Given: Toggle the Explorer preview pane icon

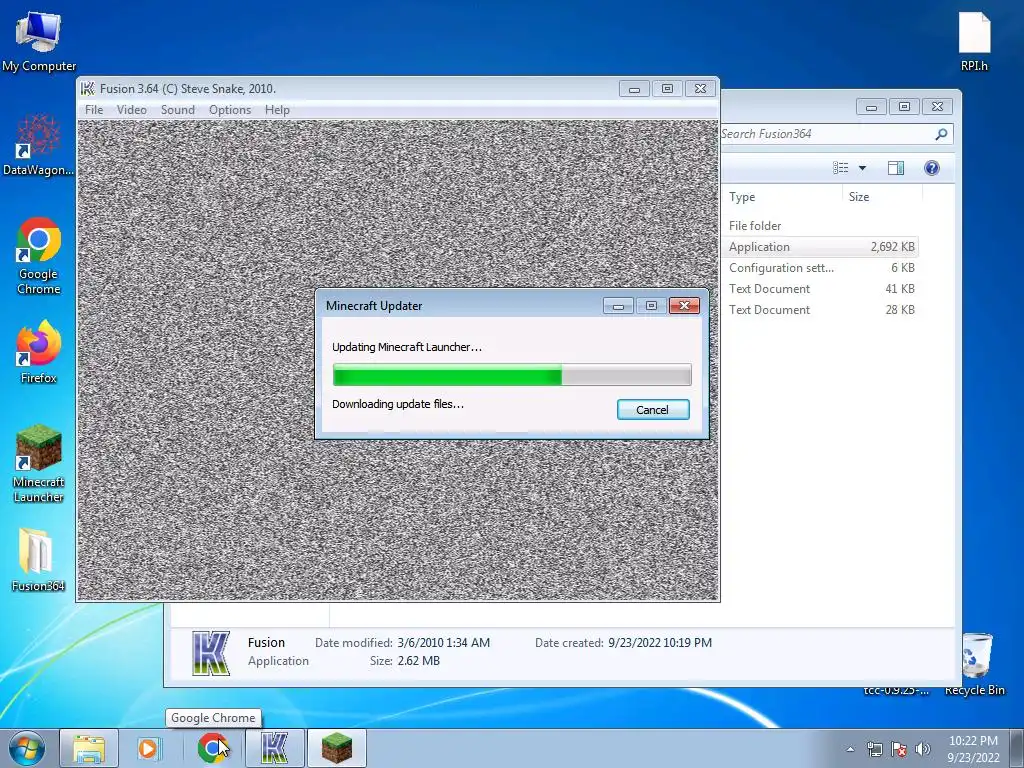Looking at the screenshot, I should (895, 168).
